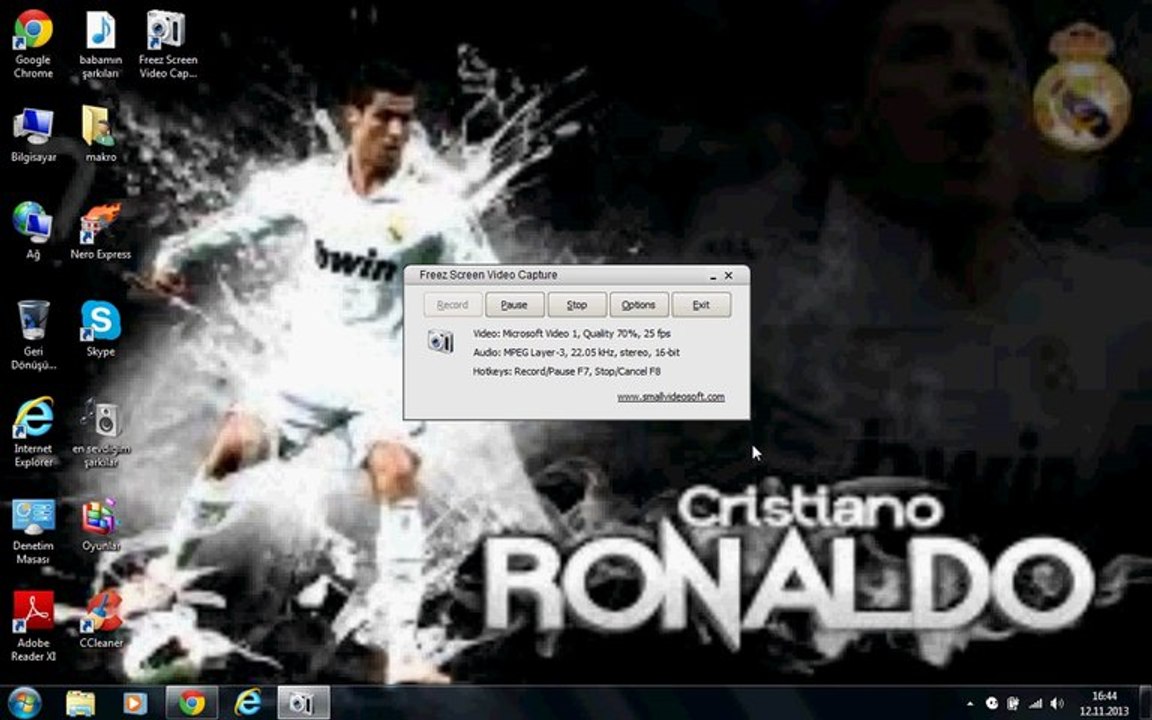Open Google Chrome desktop shortcut

33,44
